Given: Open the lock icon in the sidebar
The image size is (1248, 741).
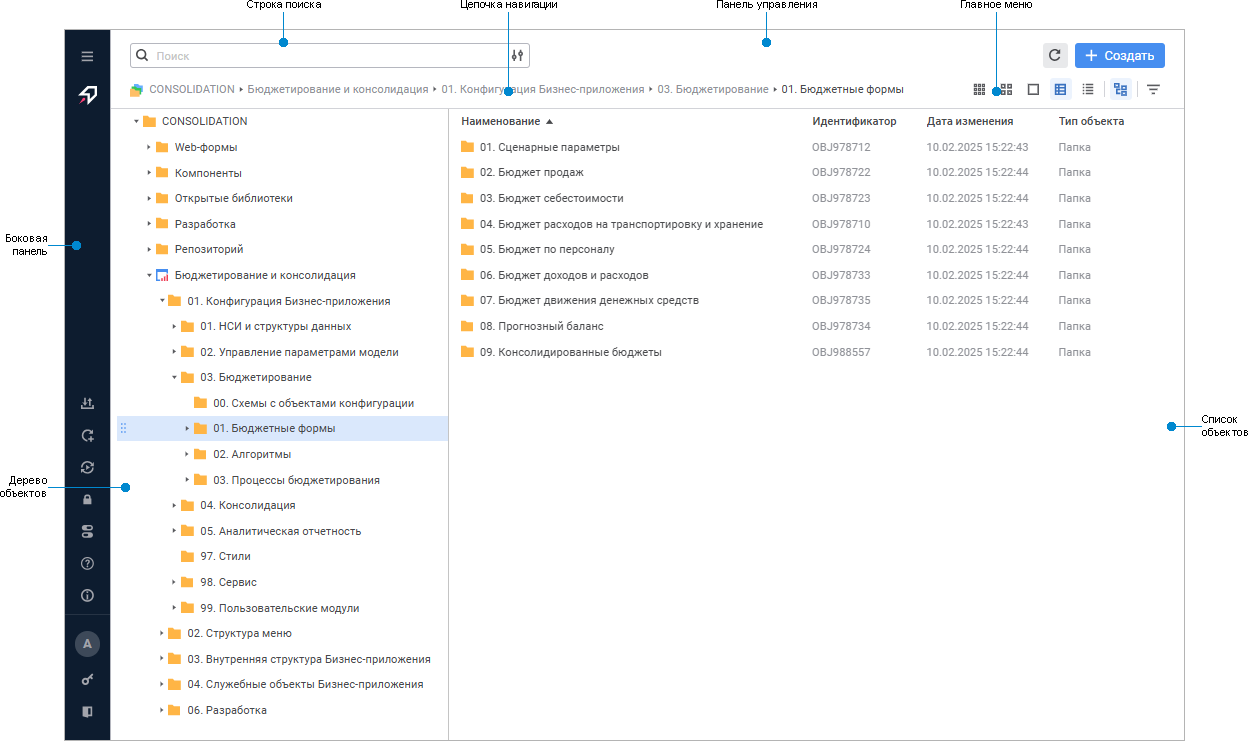Looking at the screenshot, I should click(x=87, y=499).
